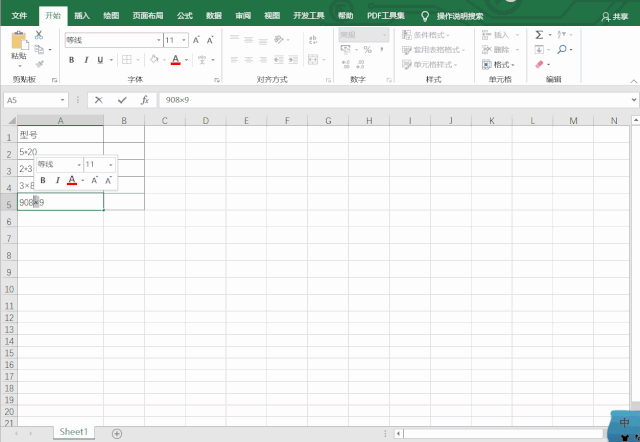The image size is (640, 442).
Task: Toggle Italic in the ribbon font group
Action: [86, 60]
